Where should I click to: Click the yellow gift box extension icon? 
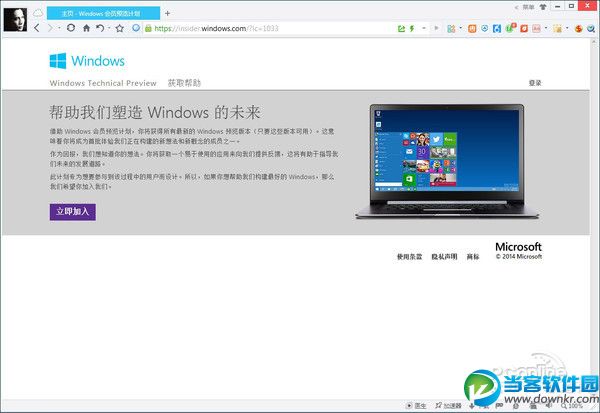(558, 29)
